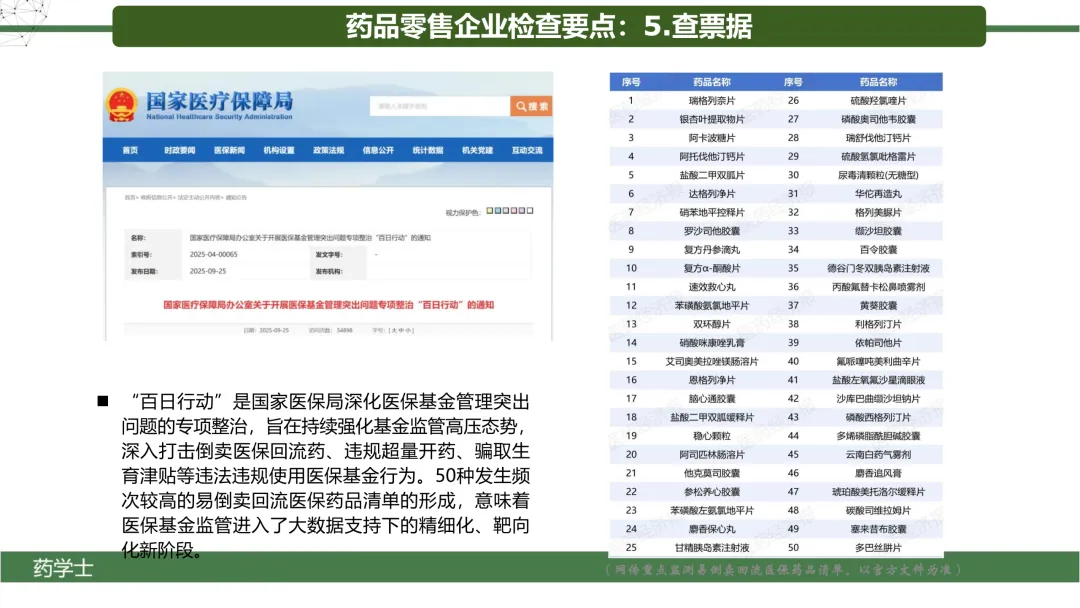Viewport: 1080px width, 608px height.
Task: Click the first 药品名称 table header
Action: (712, 82)
